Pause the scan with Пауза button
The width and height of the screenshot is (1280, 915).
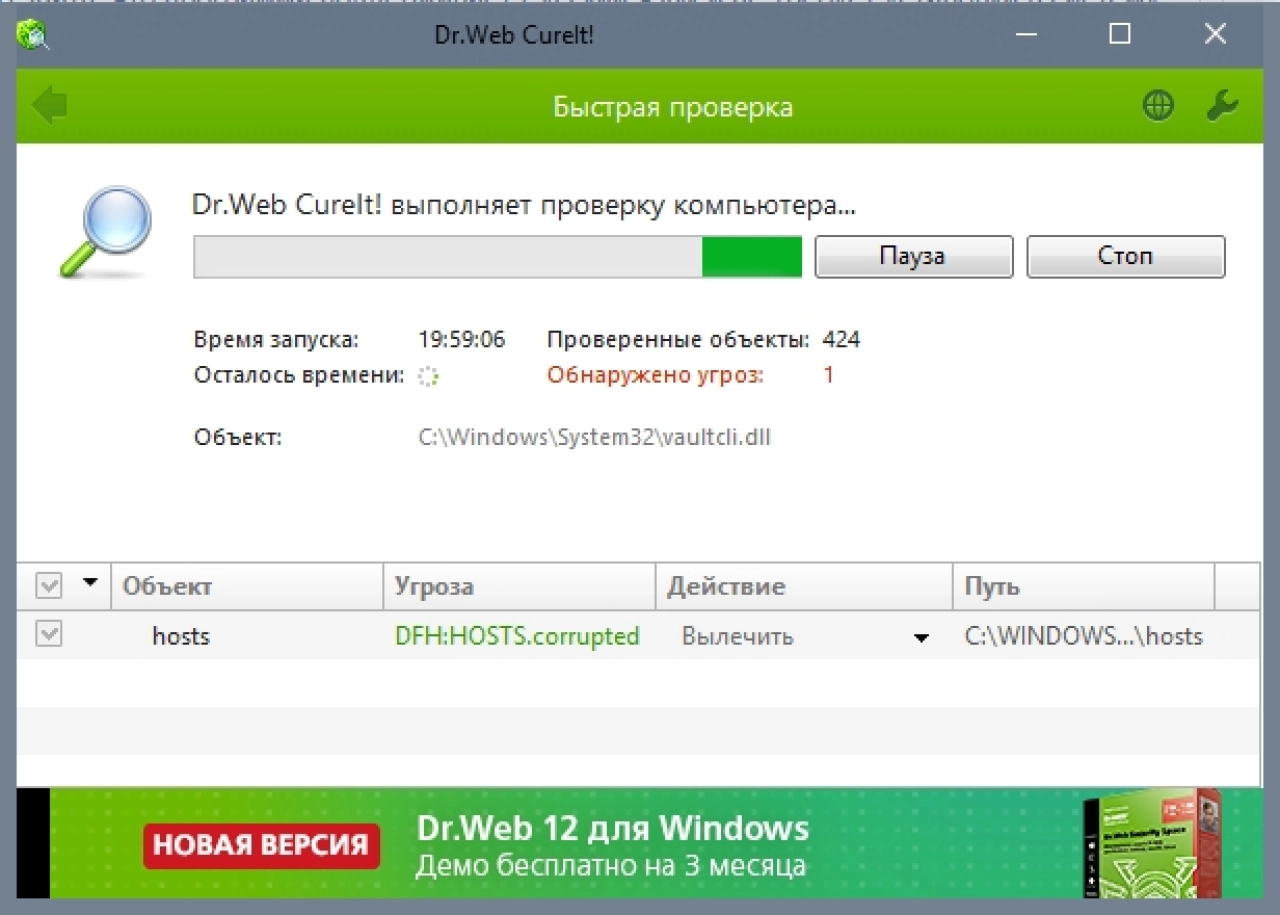(913, 256)
